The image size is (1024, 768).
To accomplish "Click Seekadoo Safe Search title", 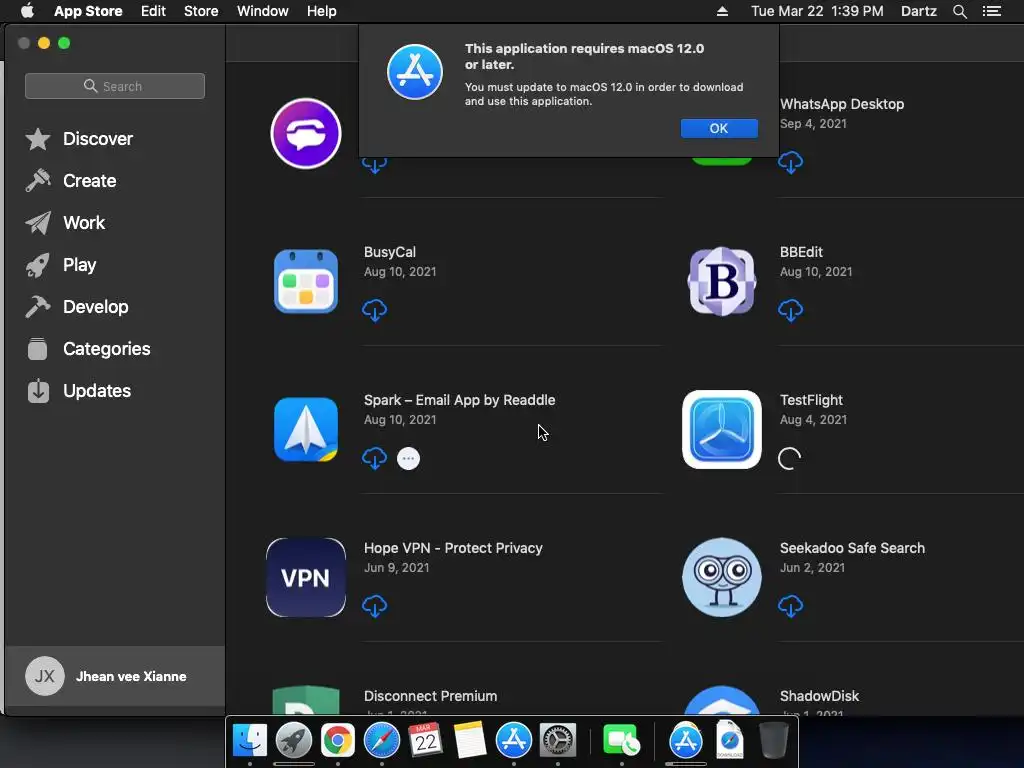I will (852, 548).
